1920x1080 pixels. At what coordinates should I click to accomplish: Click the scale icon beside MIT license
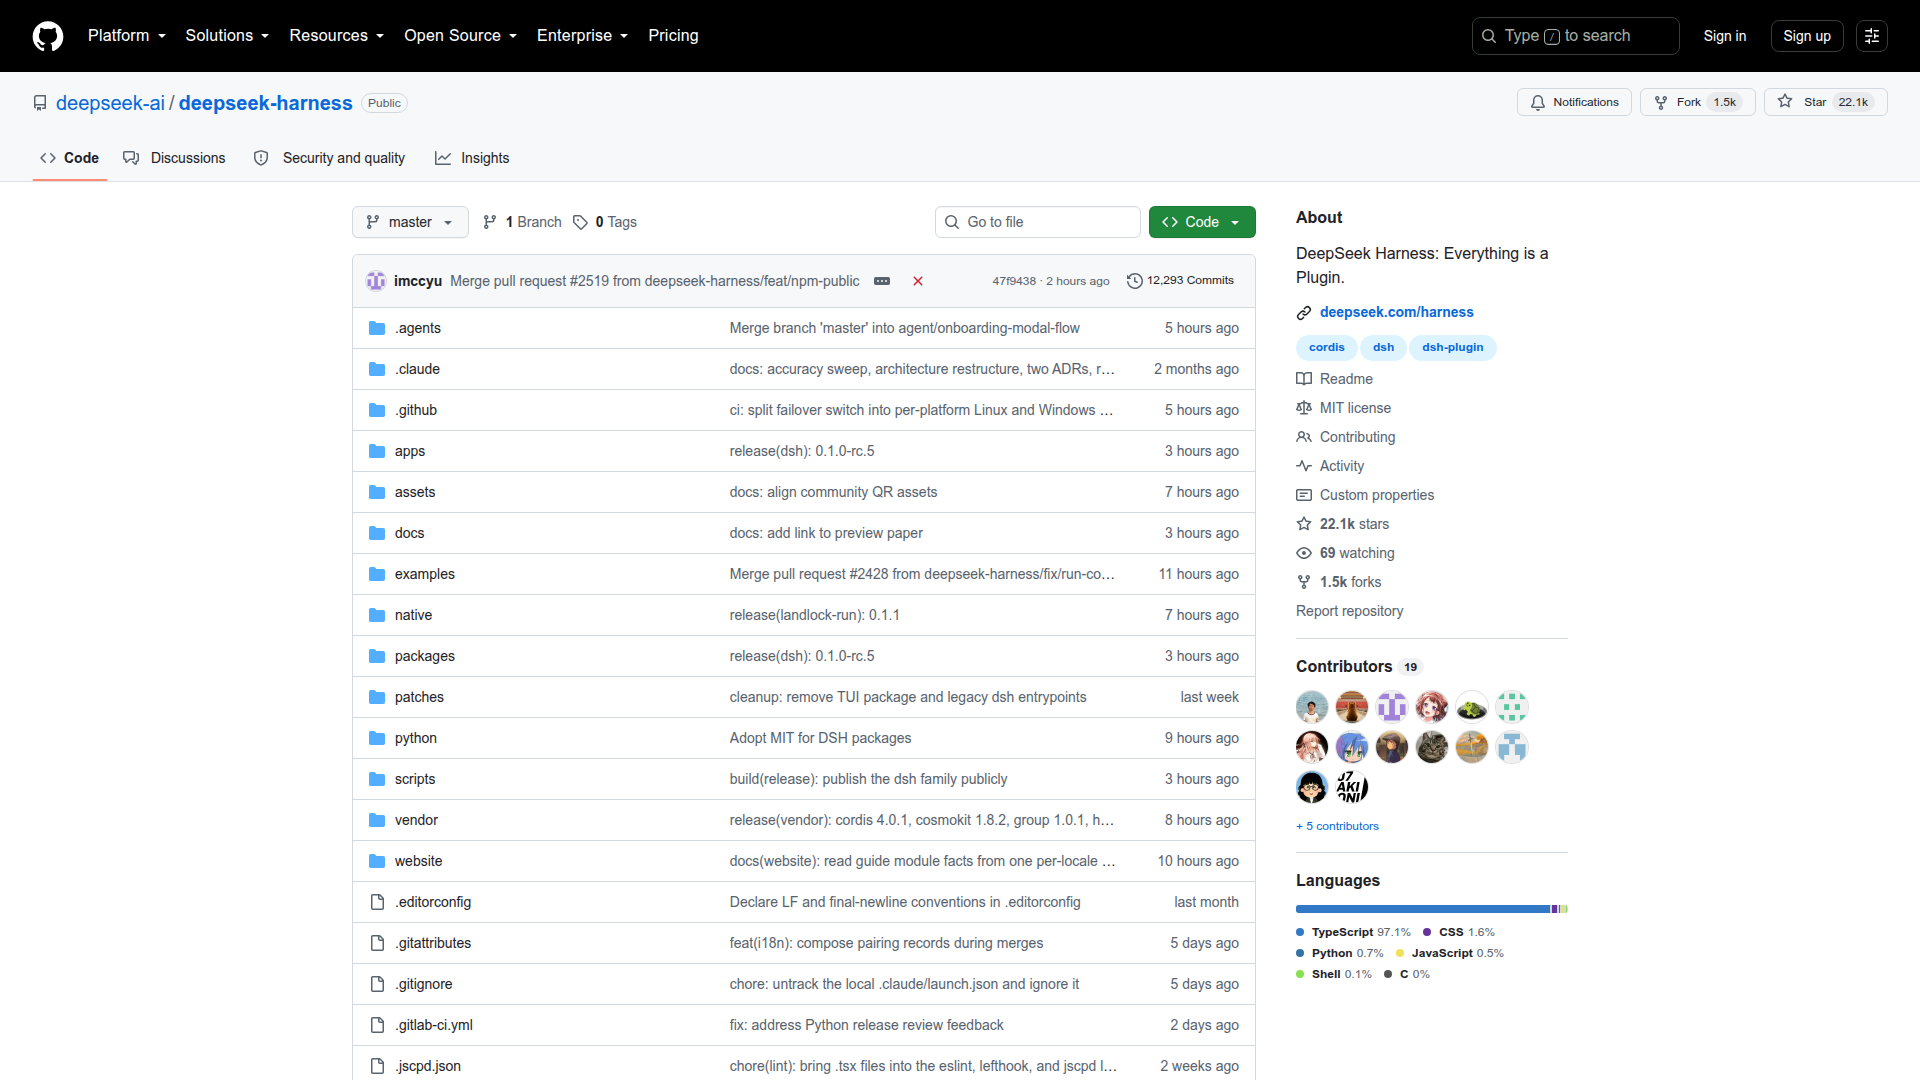click(x=1304, y=408)
